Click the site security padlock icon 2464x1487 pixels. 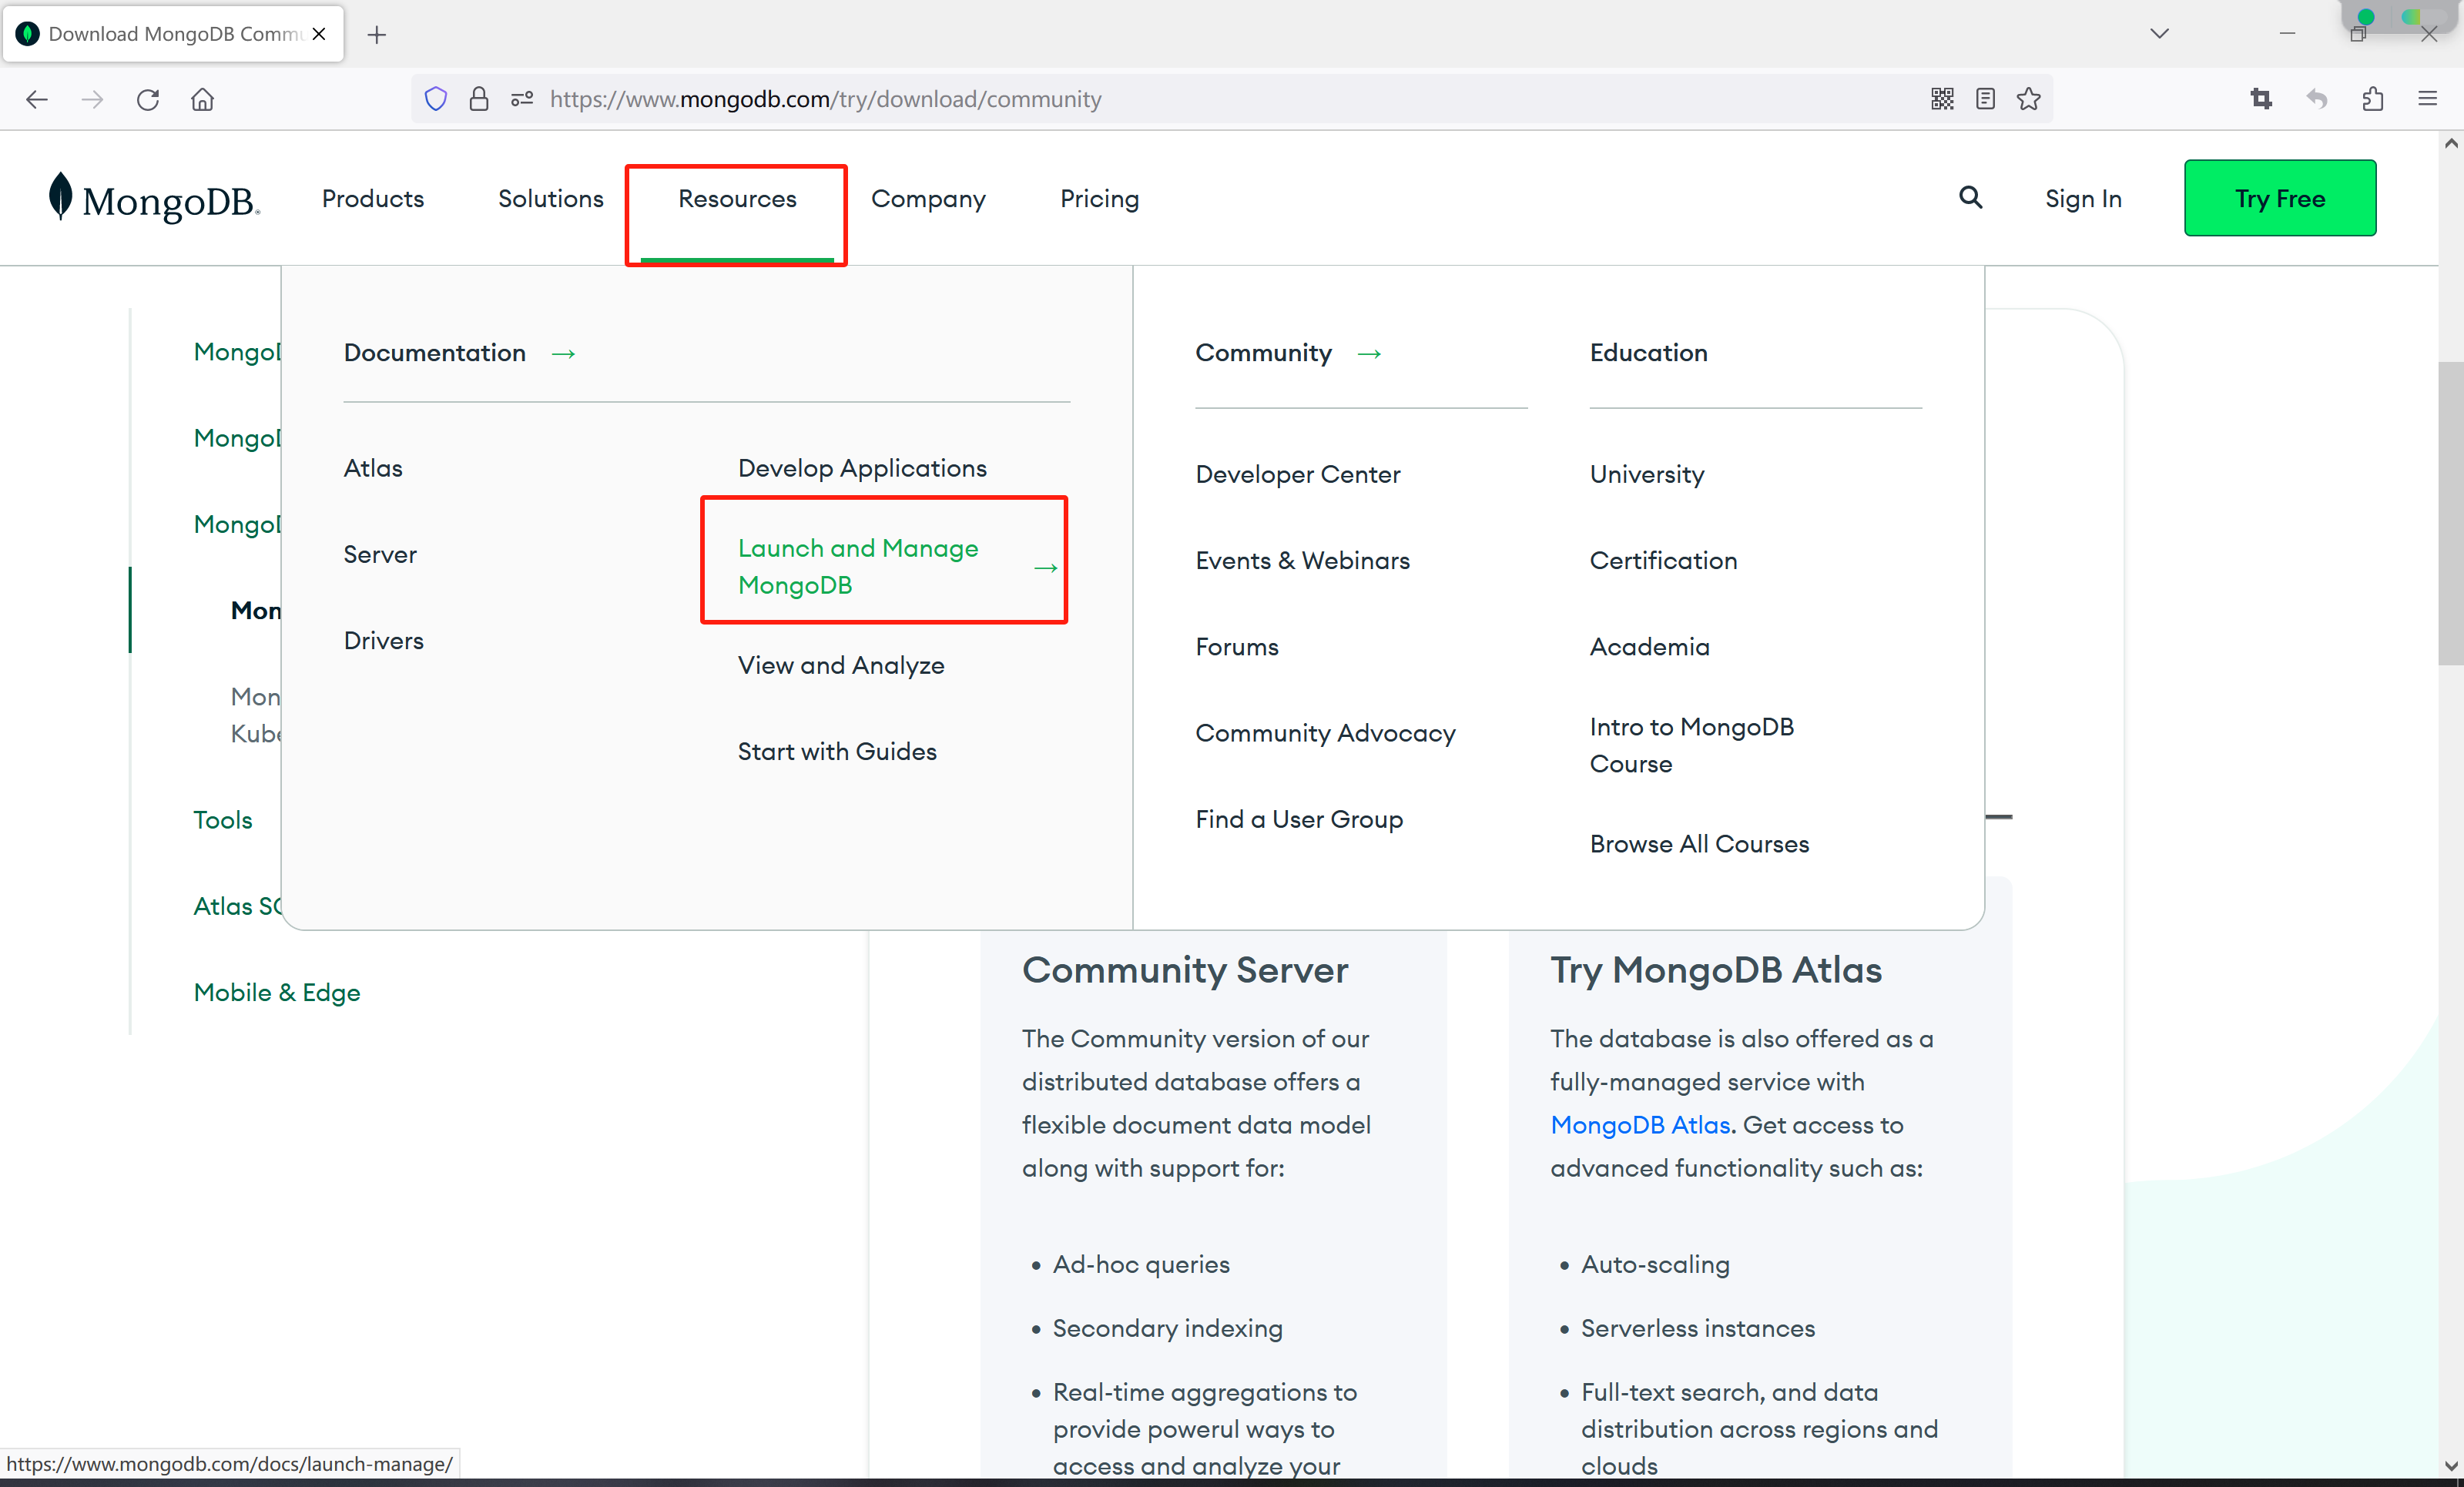pyautogui.click(x=479, y=99)
